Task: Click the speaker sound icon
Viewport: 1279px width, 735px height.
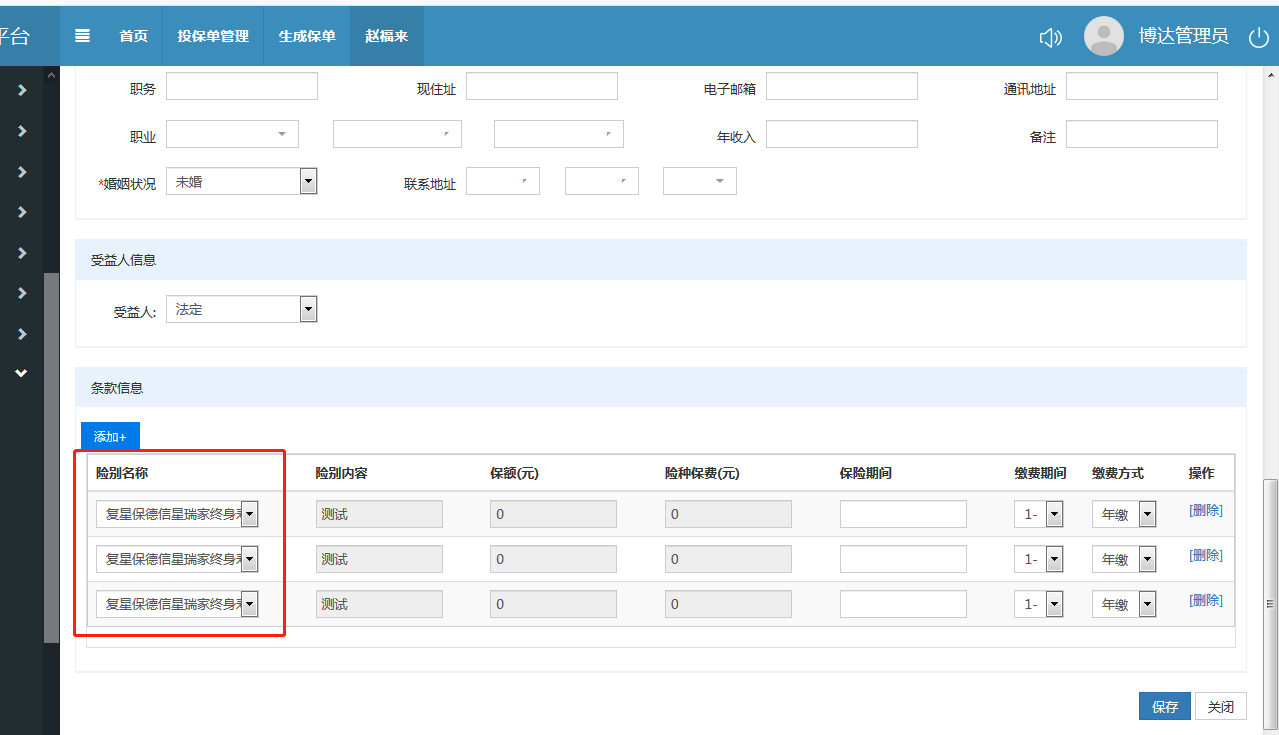Action: click(x=1050, y=37)
